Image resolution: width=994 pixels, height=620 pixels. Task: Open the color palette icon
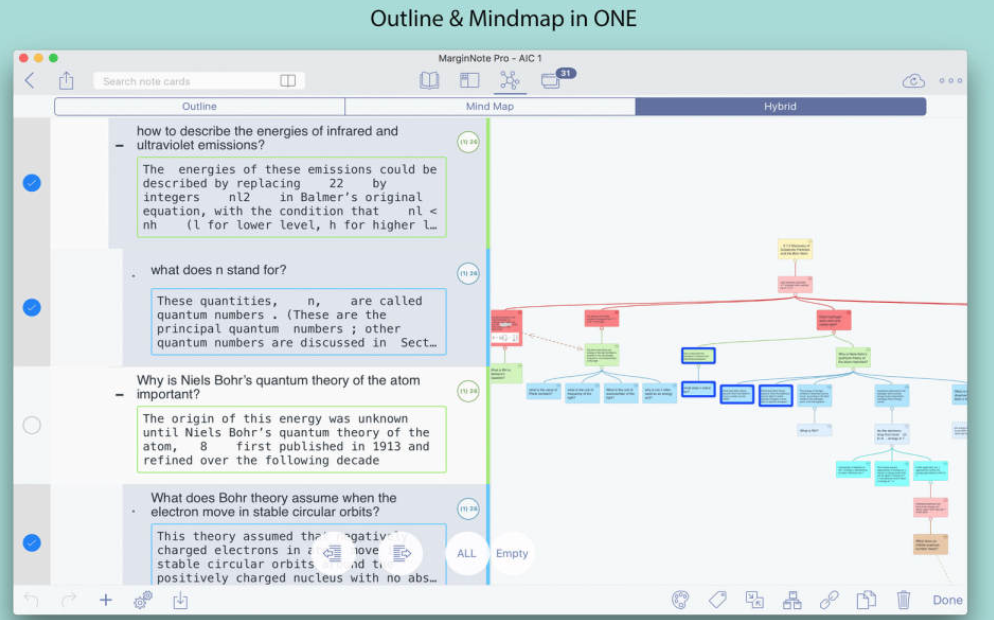(x=680, y=600)
